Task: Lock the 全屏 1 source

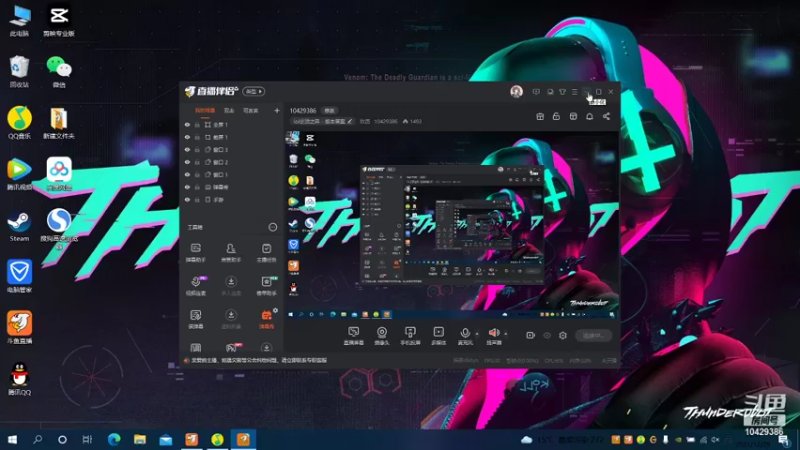Action: 197,124
